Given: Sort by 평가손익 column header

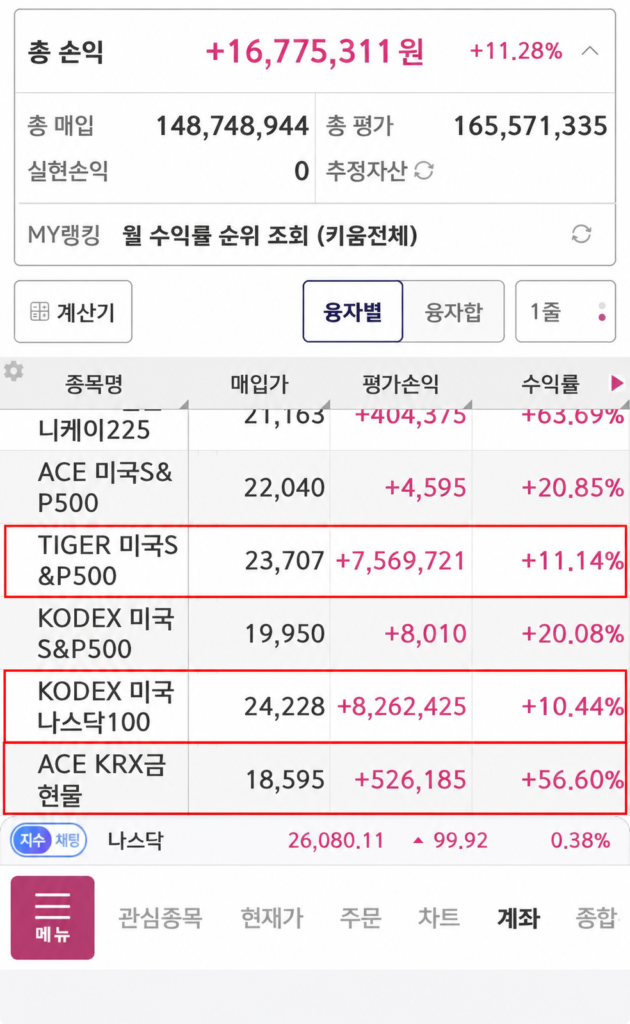Looking at the screenshot, I should (400, 384).
